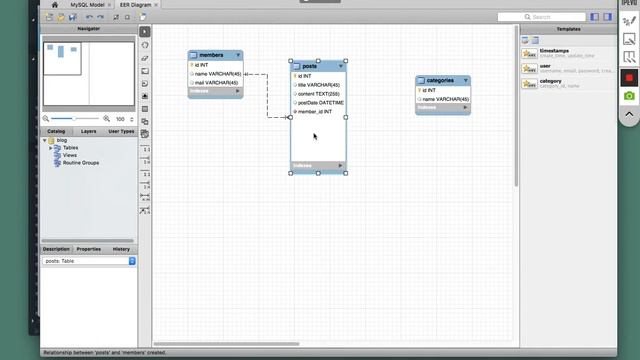Image resolution: width=640 pixels, height=360 pixels.
Task: Switch to the EER Diagram tab
Action: point(136,5)
